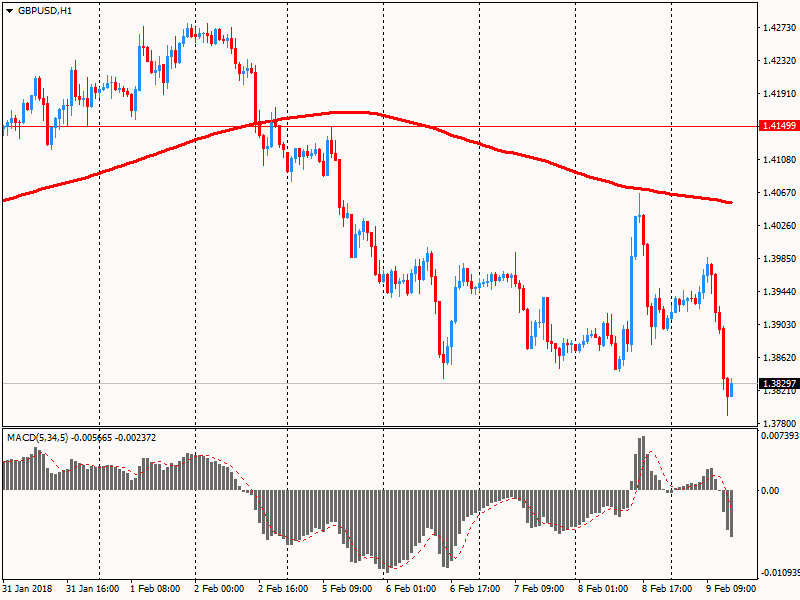Click the MACD scale value -0.010939
800x600 pixels.
click(x=780, y=573)
